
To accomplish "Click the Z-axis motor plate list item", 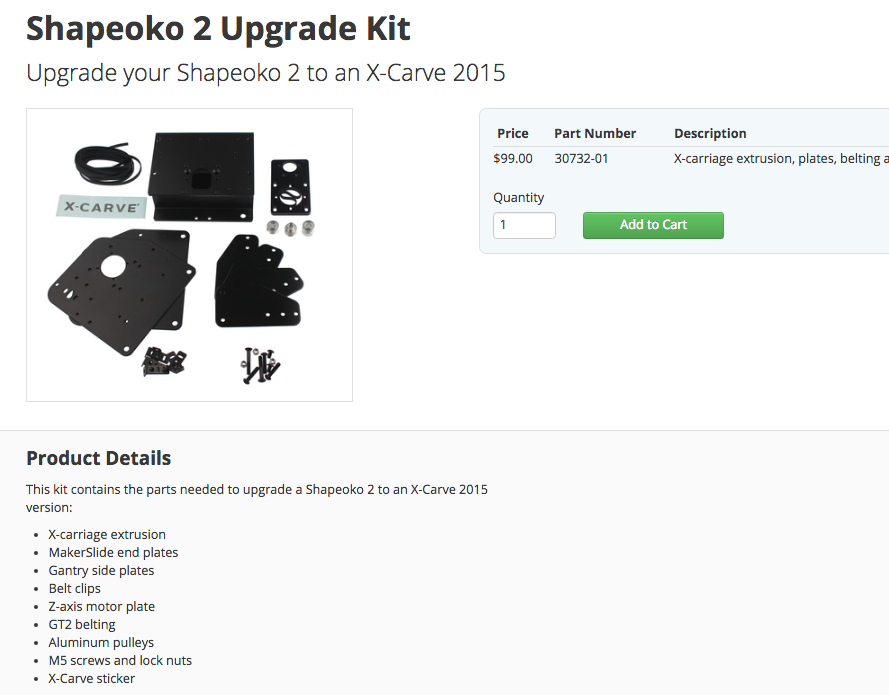I will tap(101, 607).
